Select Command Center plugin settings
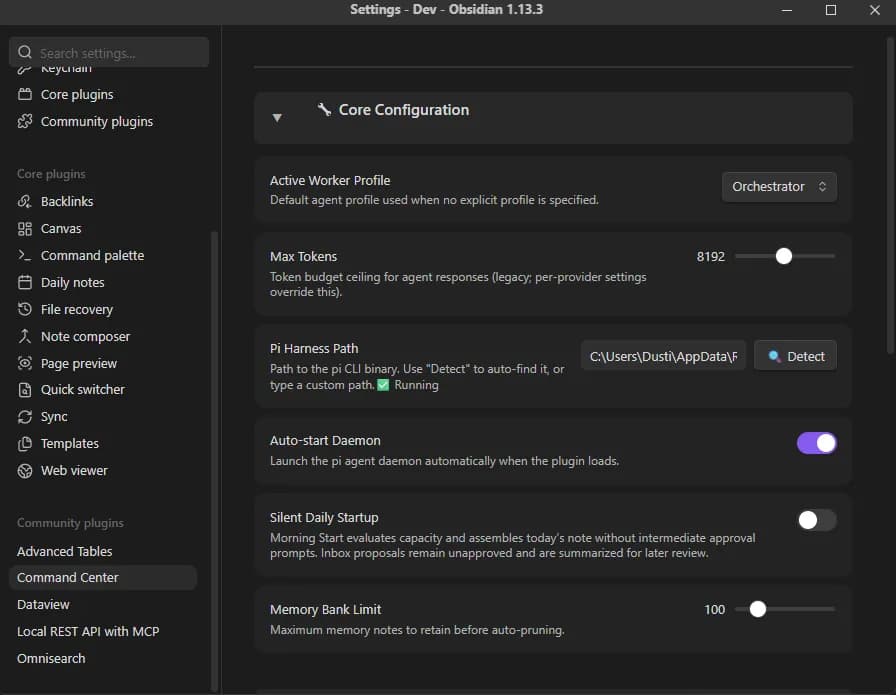The image size is (896, 695). (103, 577)
